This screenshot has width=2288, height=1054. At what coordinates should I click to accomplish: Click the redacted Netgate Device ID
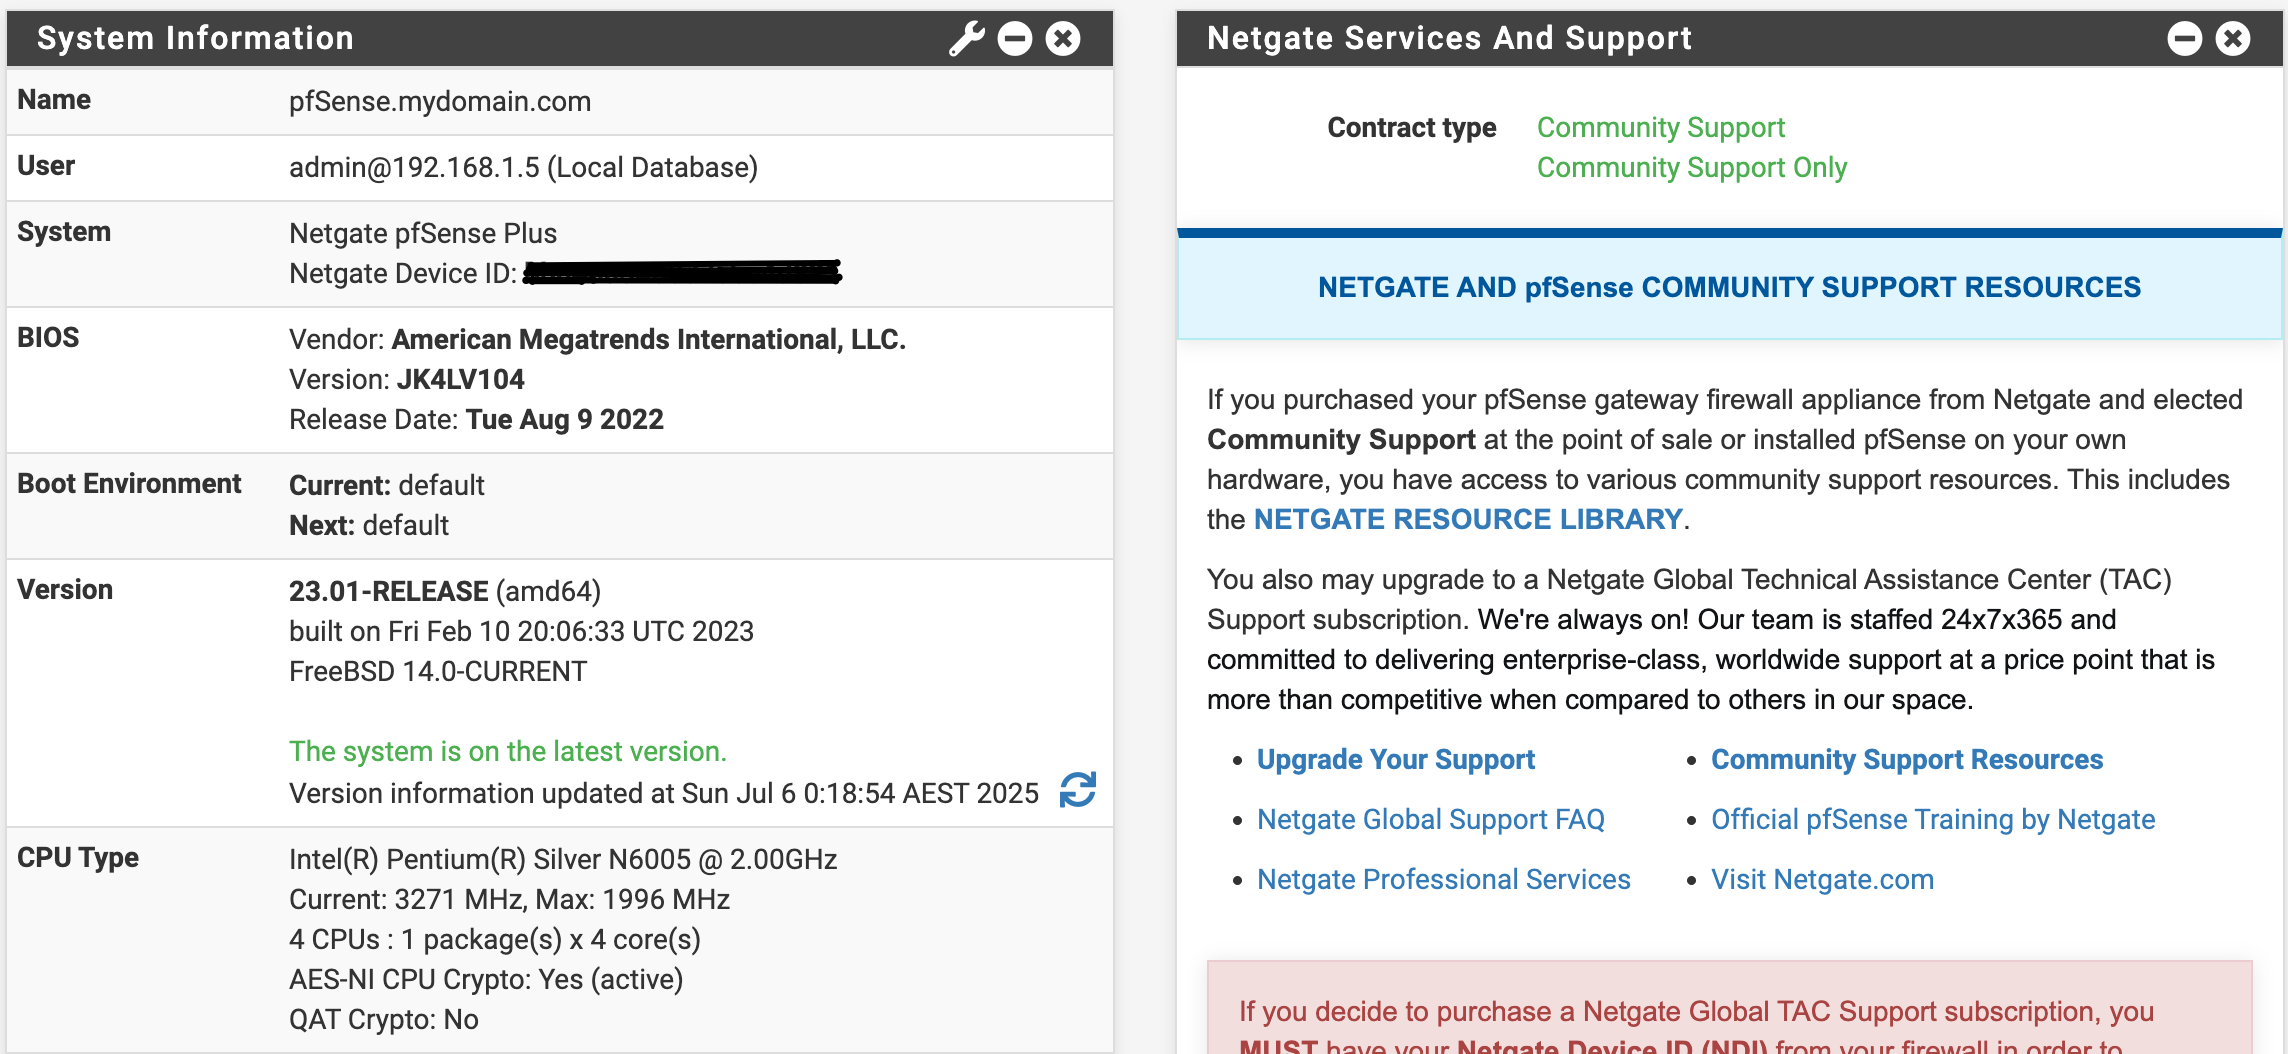point(682,273)
